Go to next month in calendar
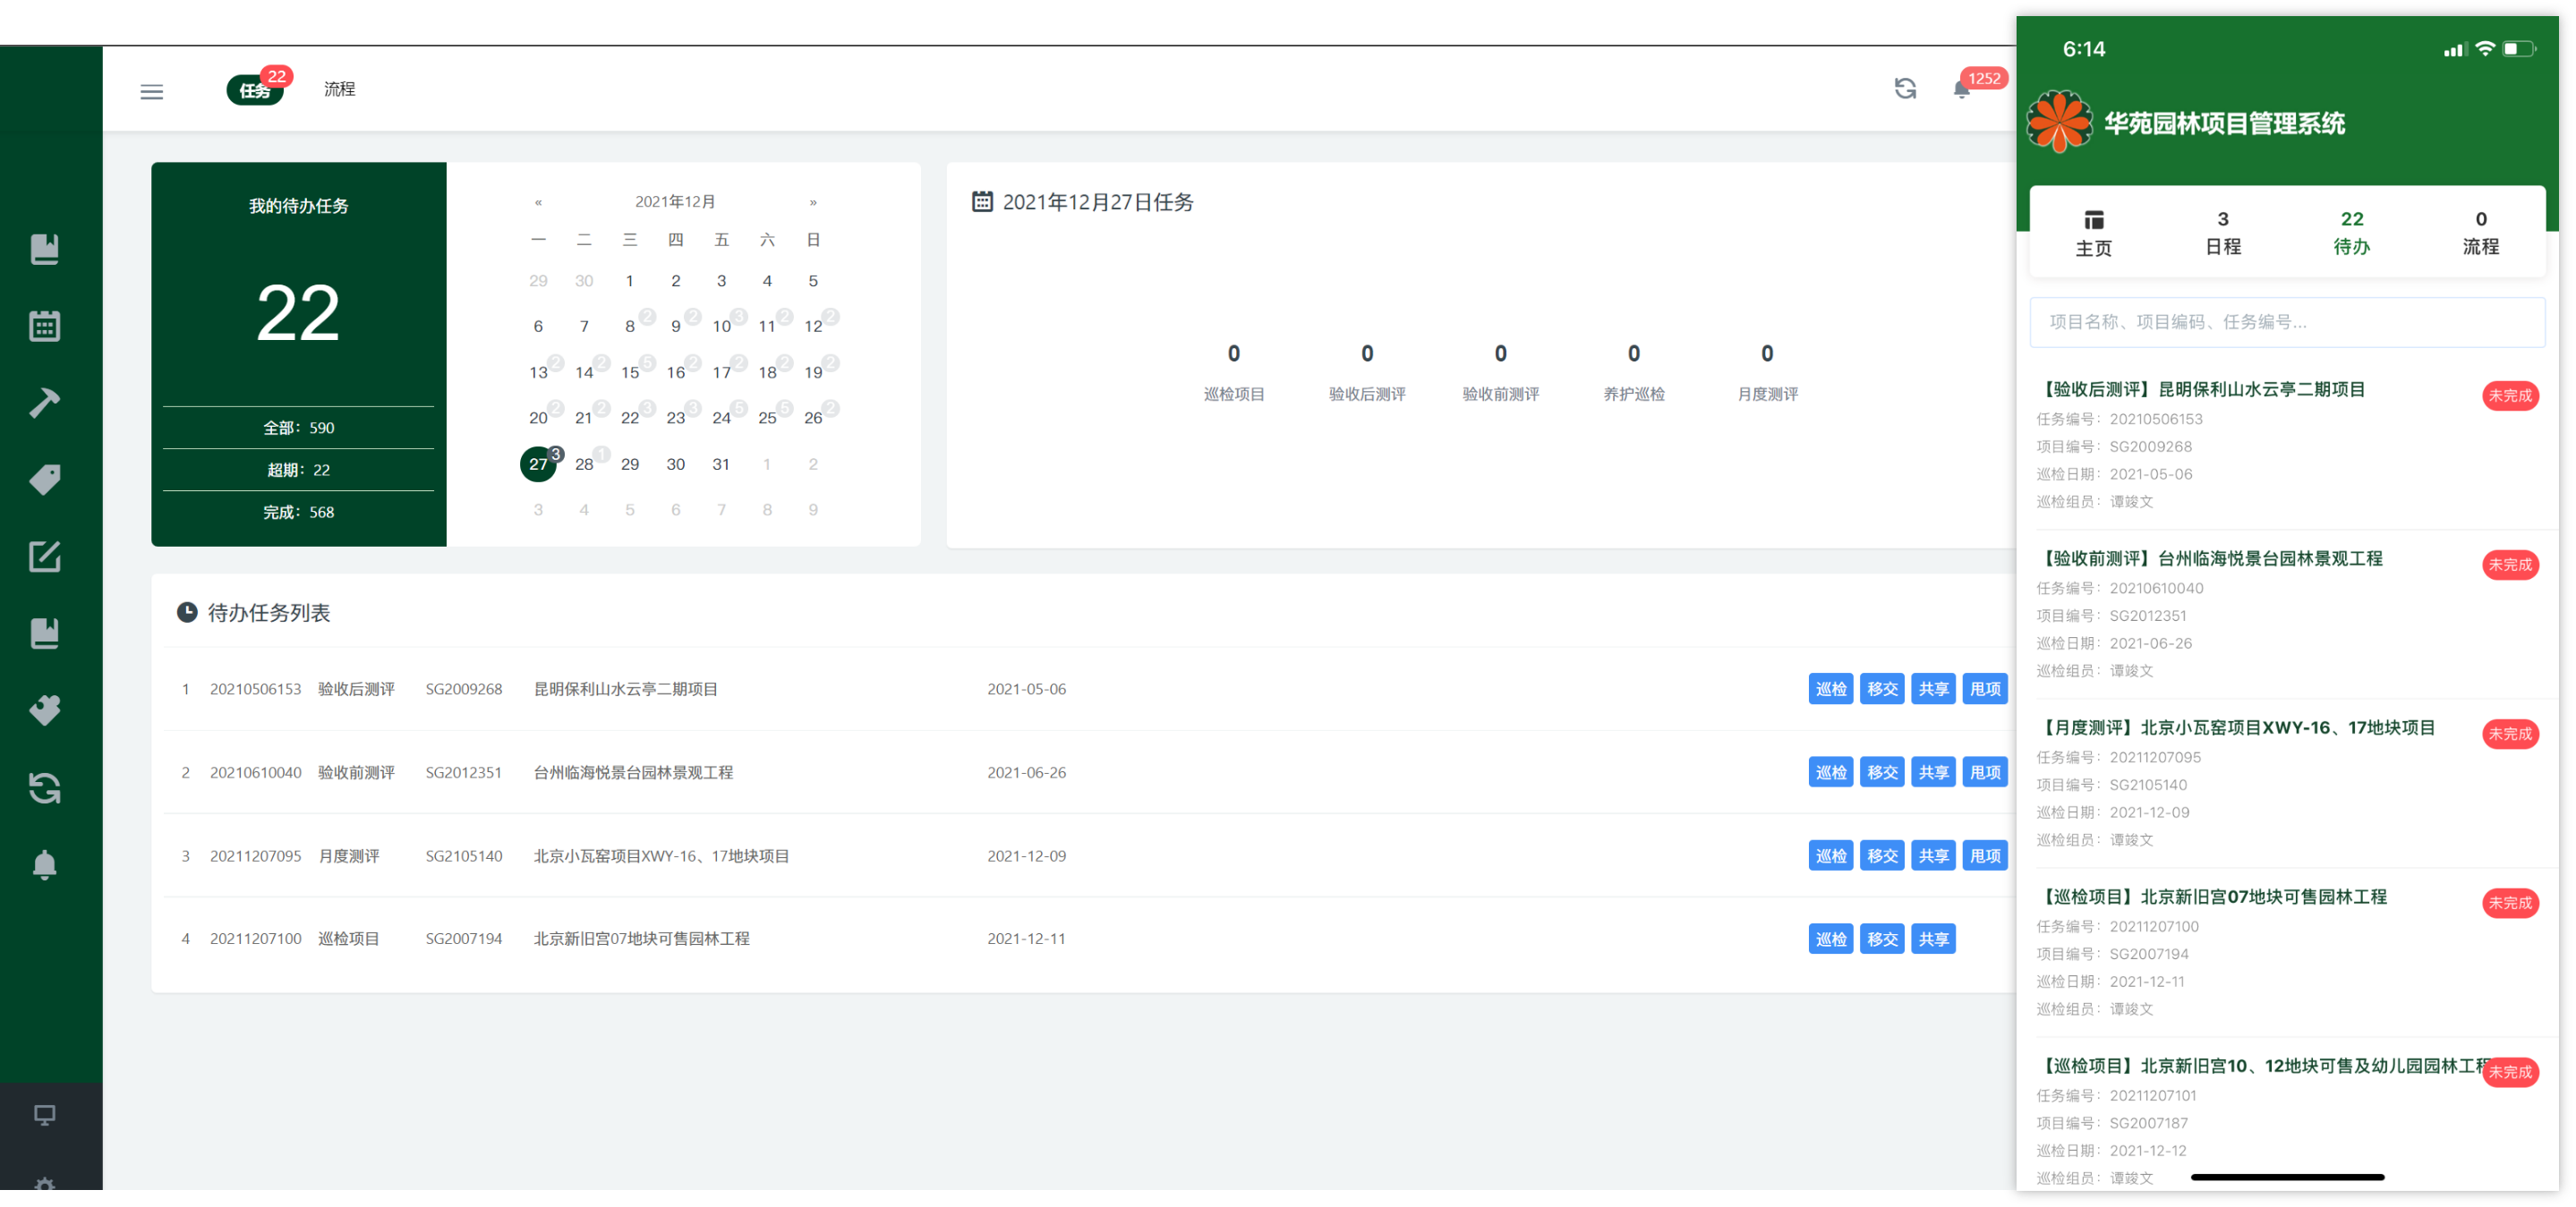The height and width of the screenshot is (1207, 2576). [x=813, y=202]
